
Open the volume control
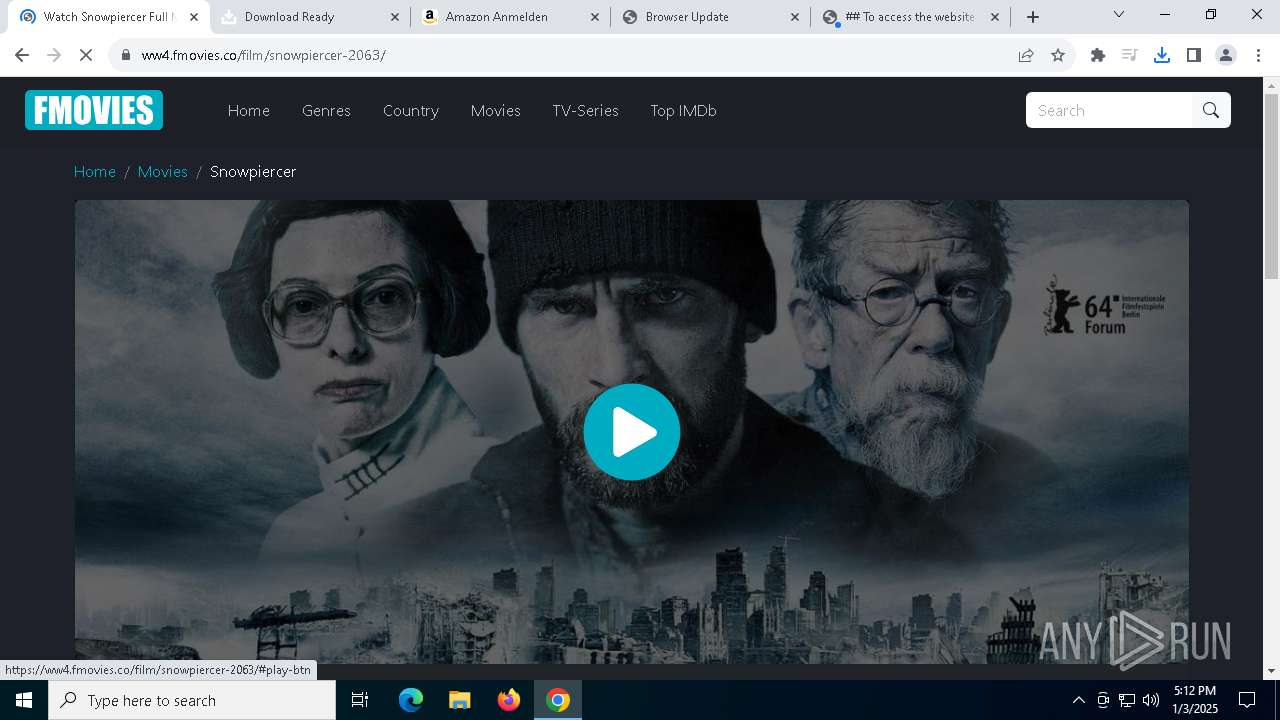[1151, 700]
